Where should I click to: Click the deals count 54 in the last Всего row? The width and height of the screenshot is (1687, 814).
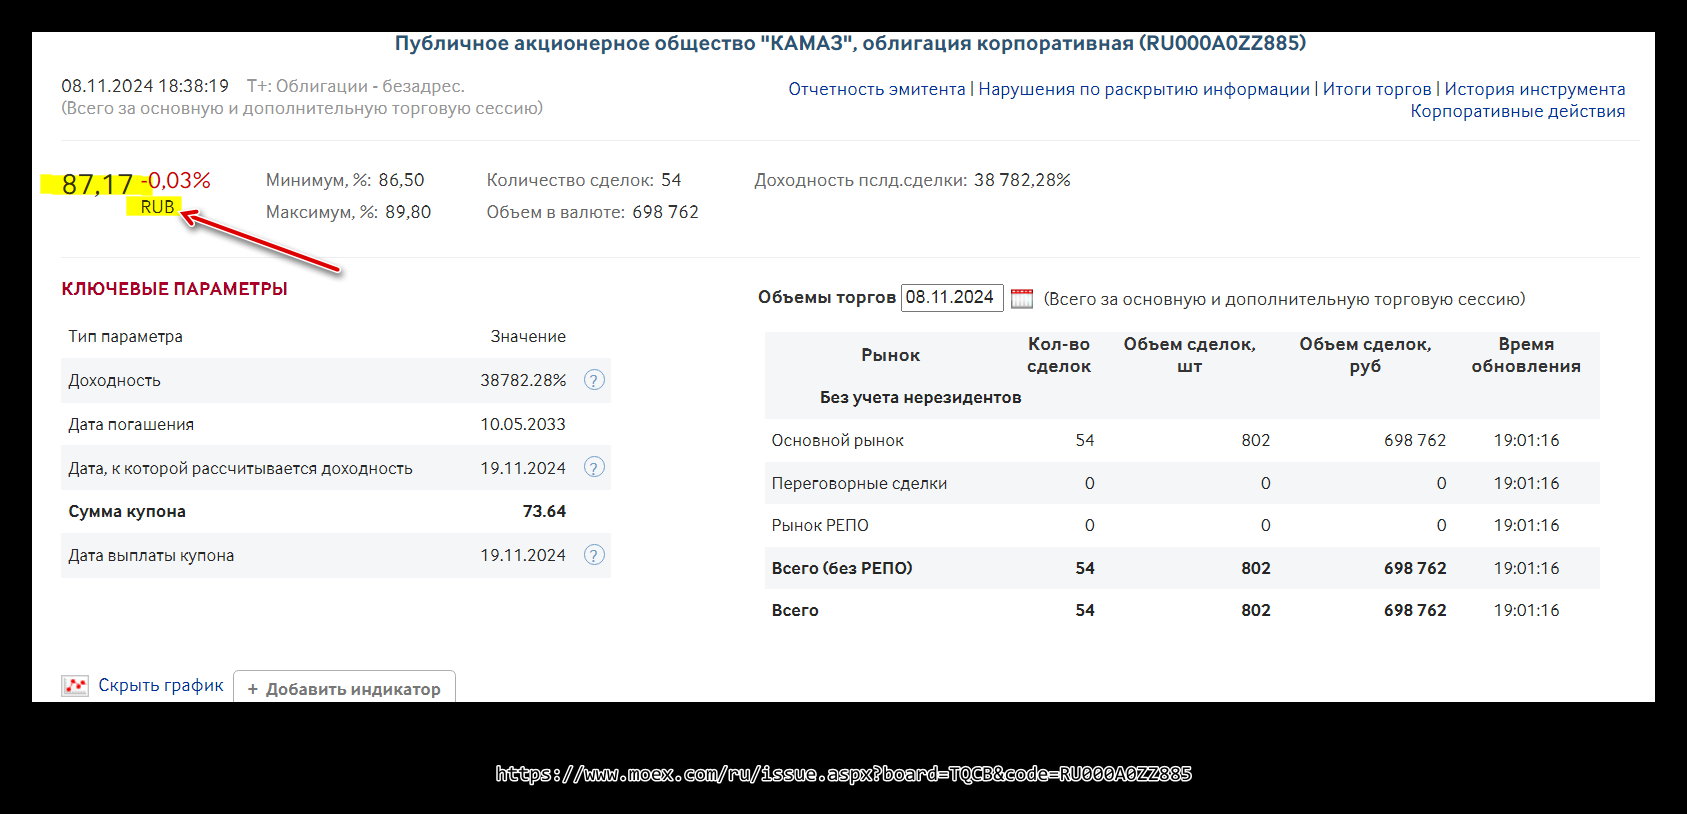[x=1085, y=610]
